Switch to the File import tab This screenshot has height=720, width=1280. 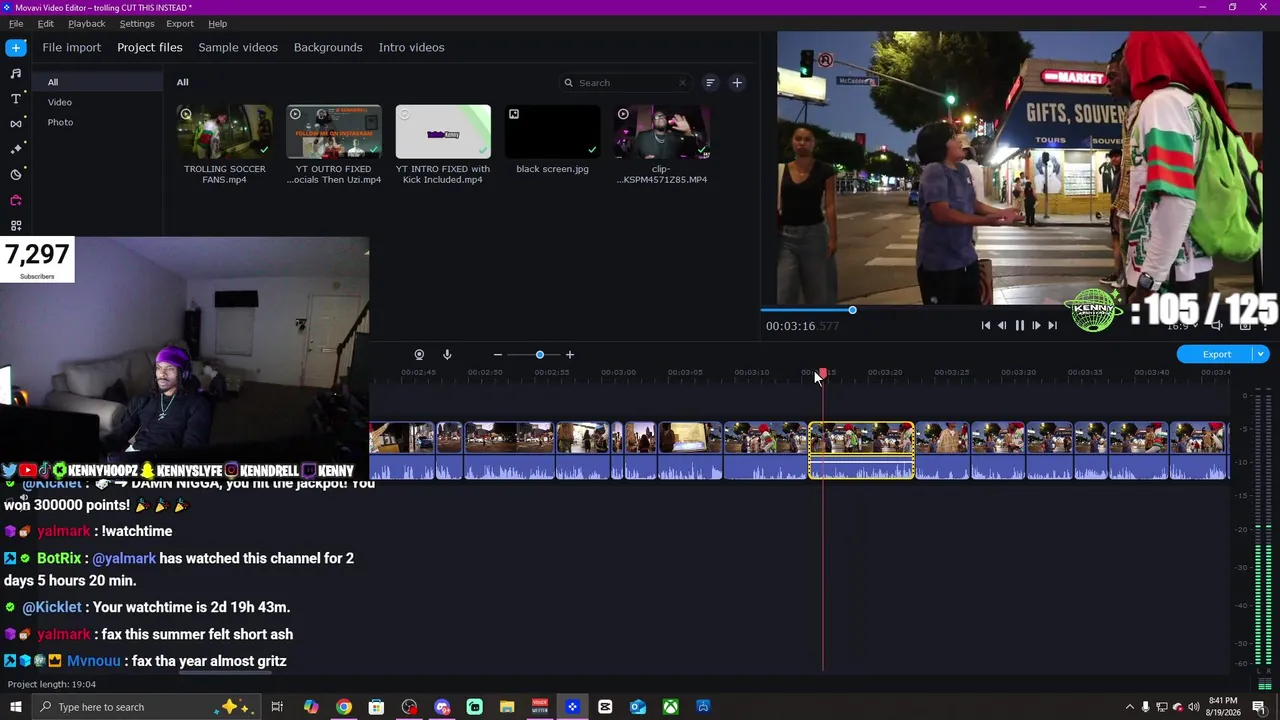click(x=72, y=47)
